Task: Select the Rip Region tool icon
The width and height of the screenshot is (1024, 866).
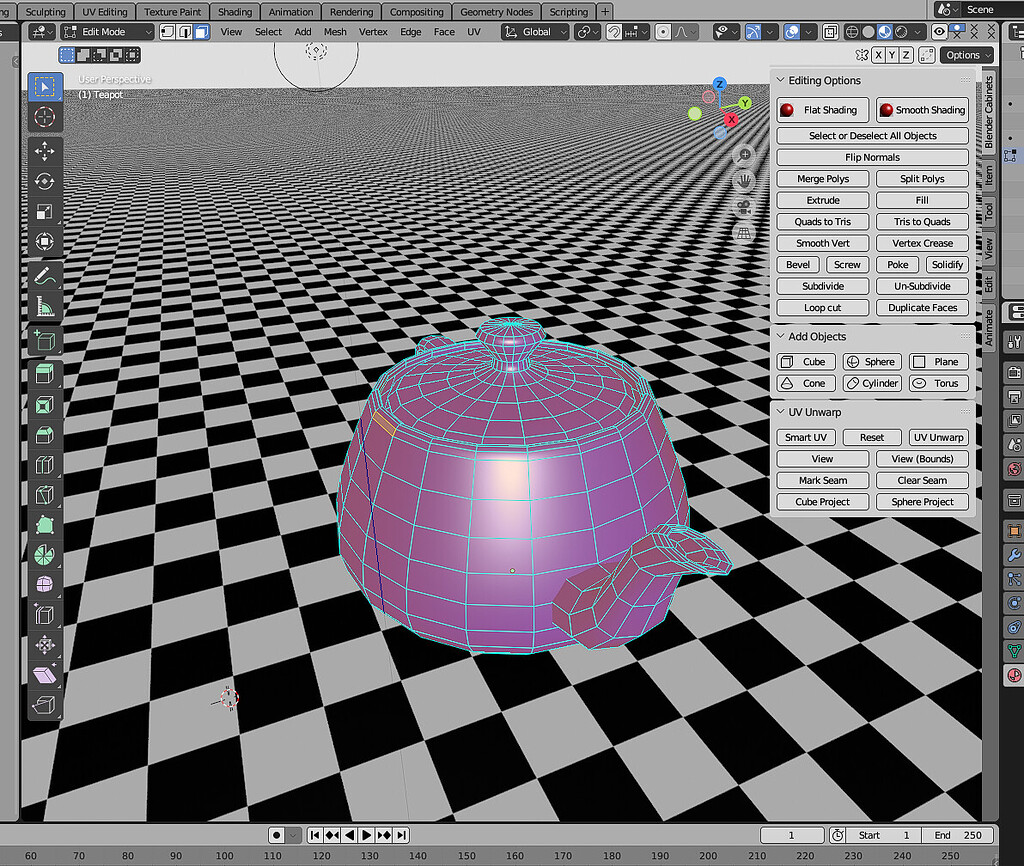Action: (44, 705)
